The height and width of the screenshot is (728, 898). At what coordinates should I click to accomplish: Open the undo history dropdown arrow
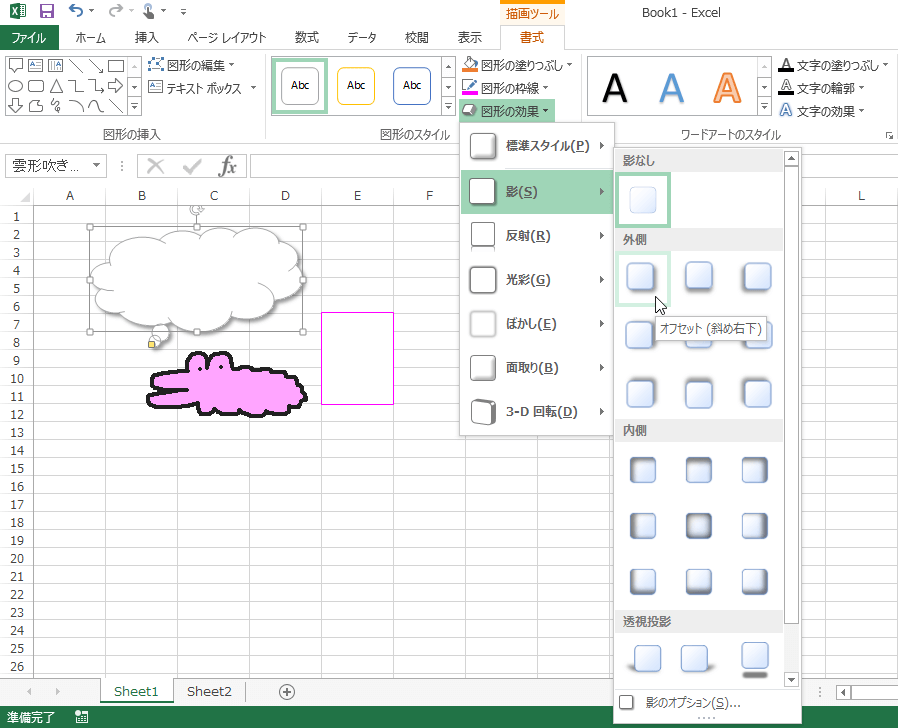[92, 11]
